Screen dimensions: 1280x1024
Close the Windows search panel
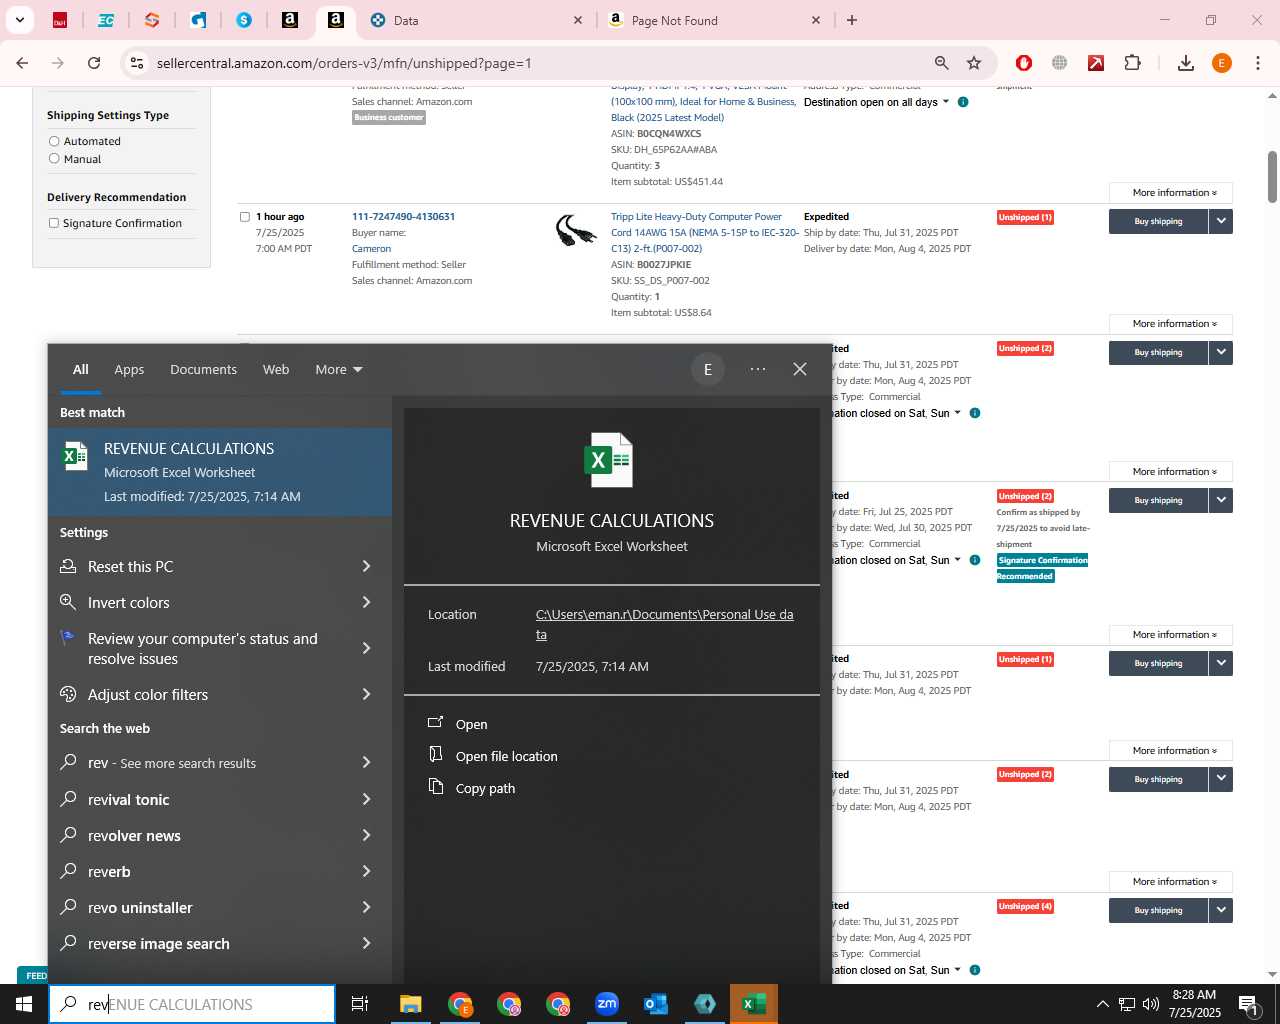(800, 369)
